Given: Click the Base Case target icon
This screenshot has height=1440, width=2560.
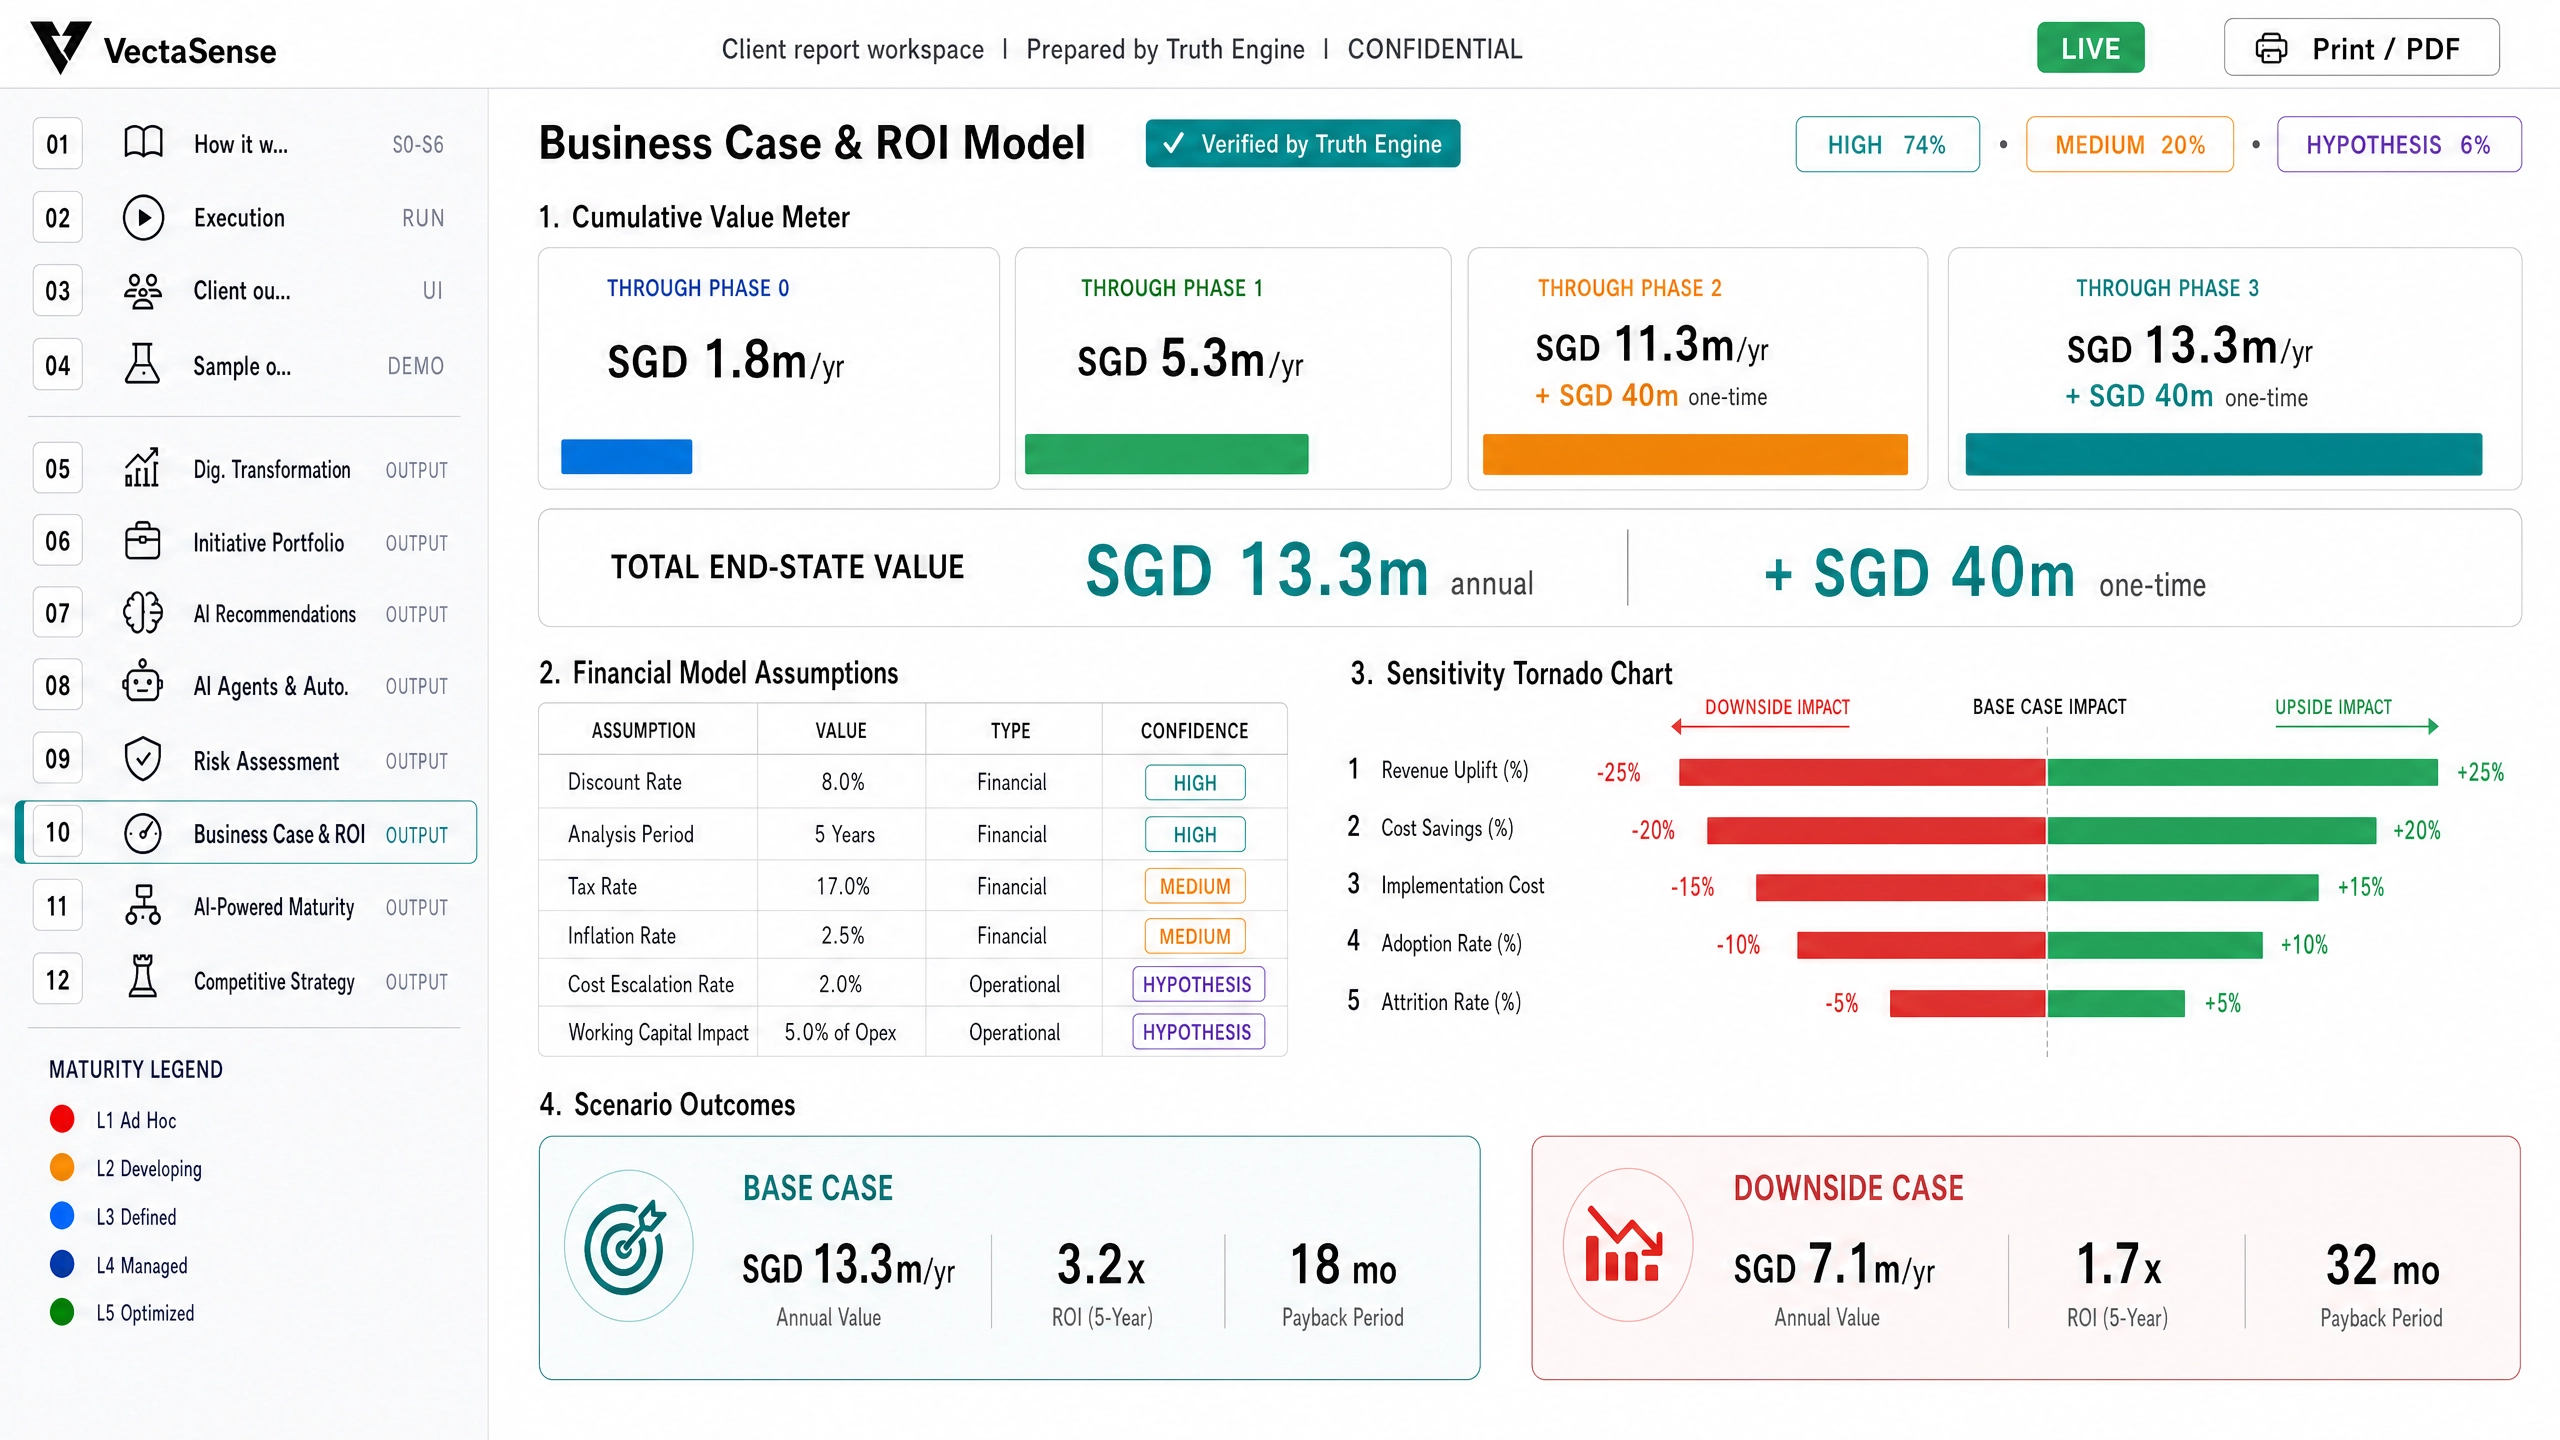Looking at the screenshot, I should [x=627, y=1246].
